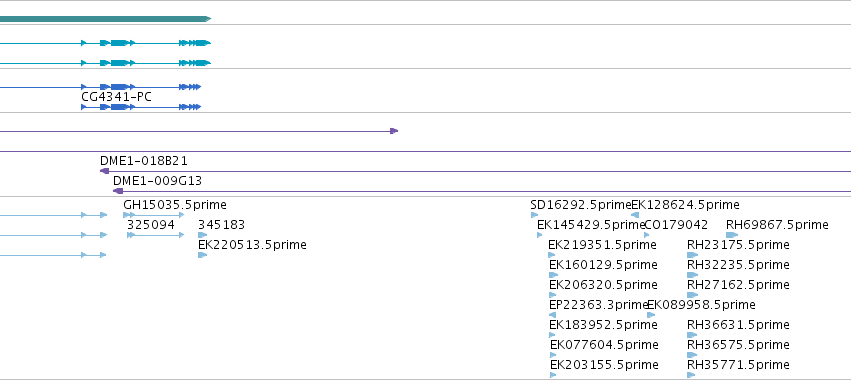
Task: Click the GH15035.5prime EST label
Action: click(175, 205)
